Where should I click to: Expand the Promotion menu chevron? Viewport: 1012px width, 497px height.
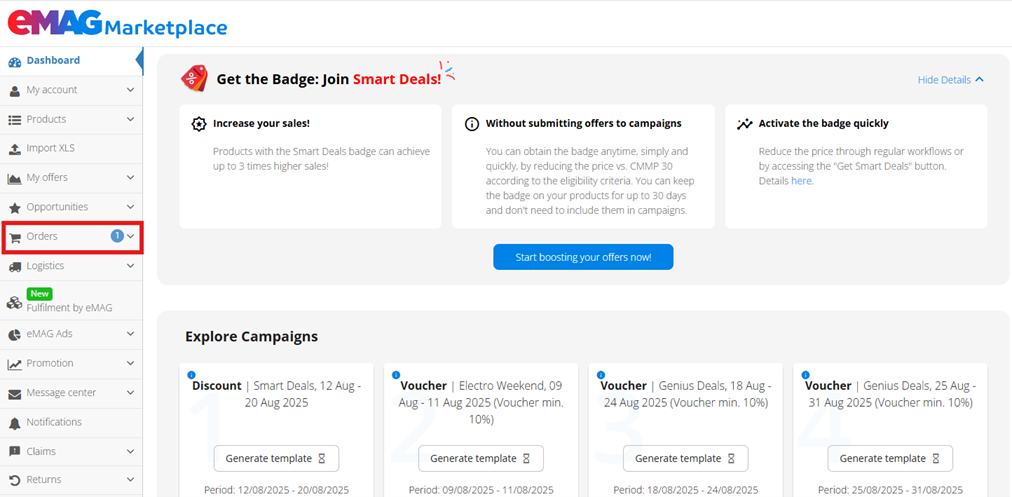tap(130, 363)
